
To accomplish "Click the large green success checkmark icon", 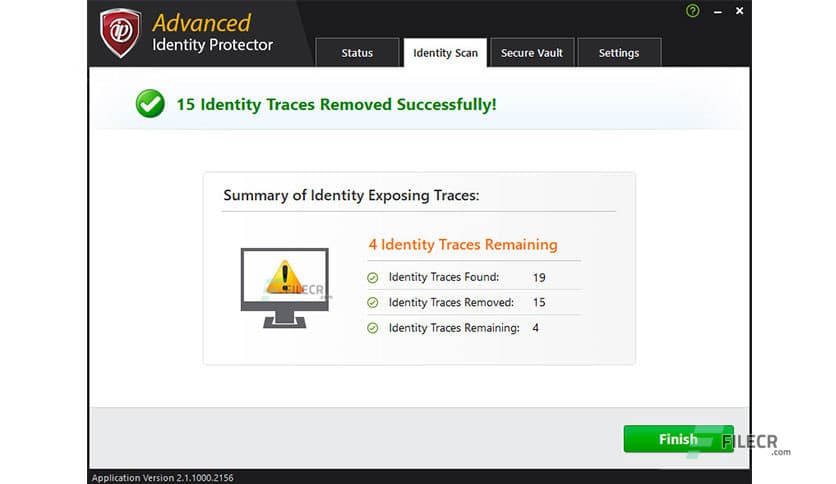I will pyautogui.click(x=150, y=103).
